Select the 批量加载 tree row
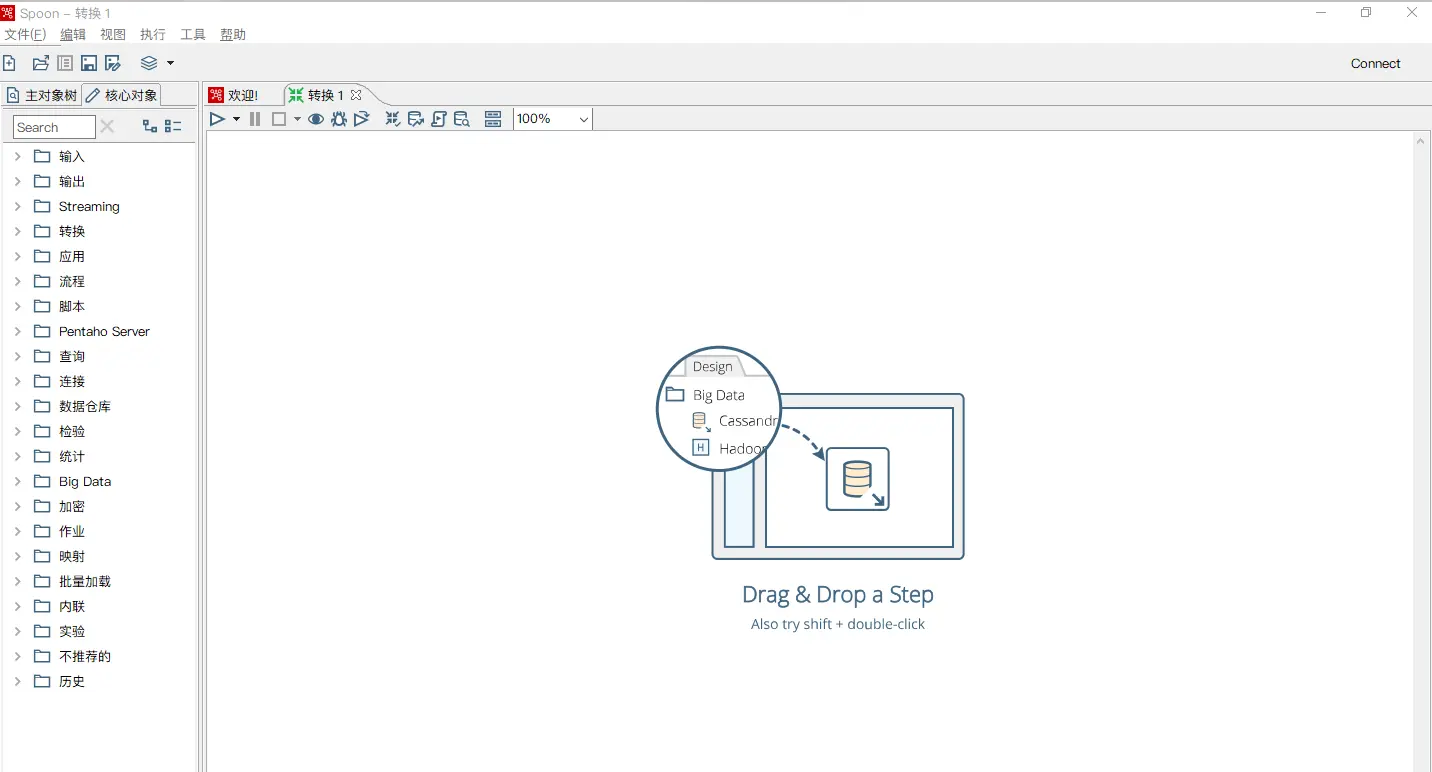This screenshot has height=772, width=1432. tap(100, 581)
